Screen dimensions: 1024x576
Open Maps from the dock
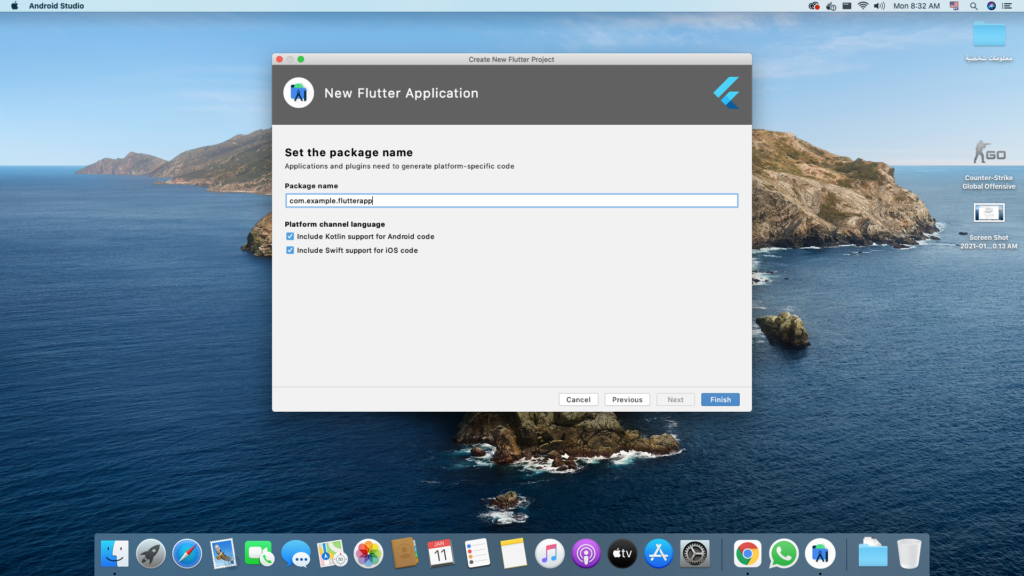[x=332, y=554]
